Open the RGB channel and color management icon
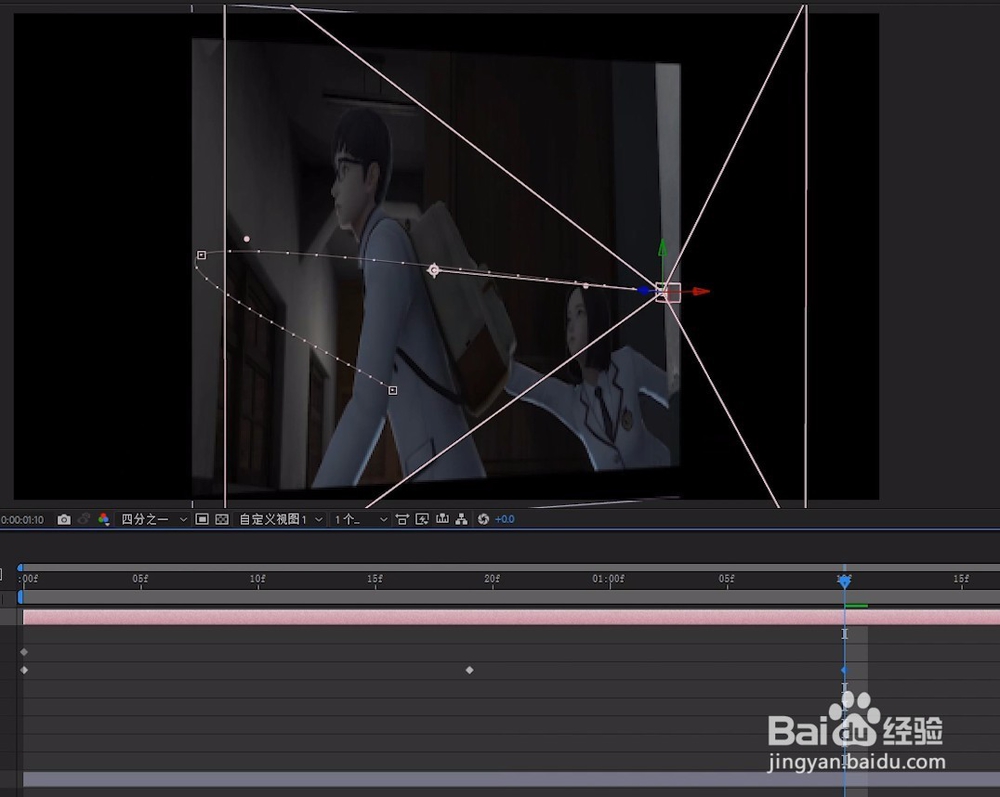 click(x=103, y=520)
